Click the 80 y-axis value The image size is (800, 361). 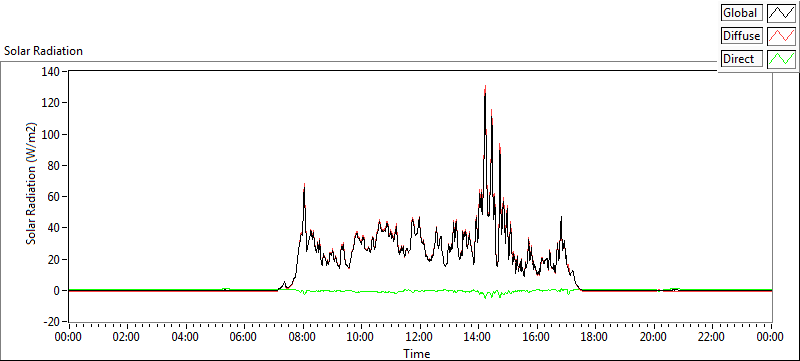click(x=55, y=165)
